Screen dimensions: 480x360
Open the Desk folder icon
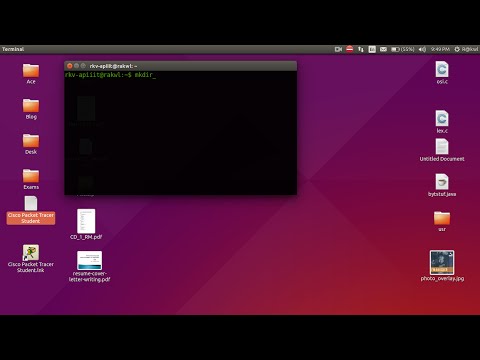[x=31, y=141]
